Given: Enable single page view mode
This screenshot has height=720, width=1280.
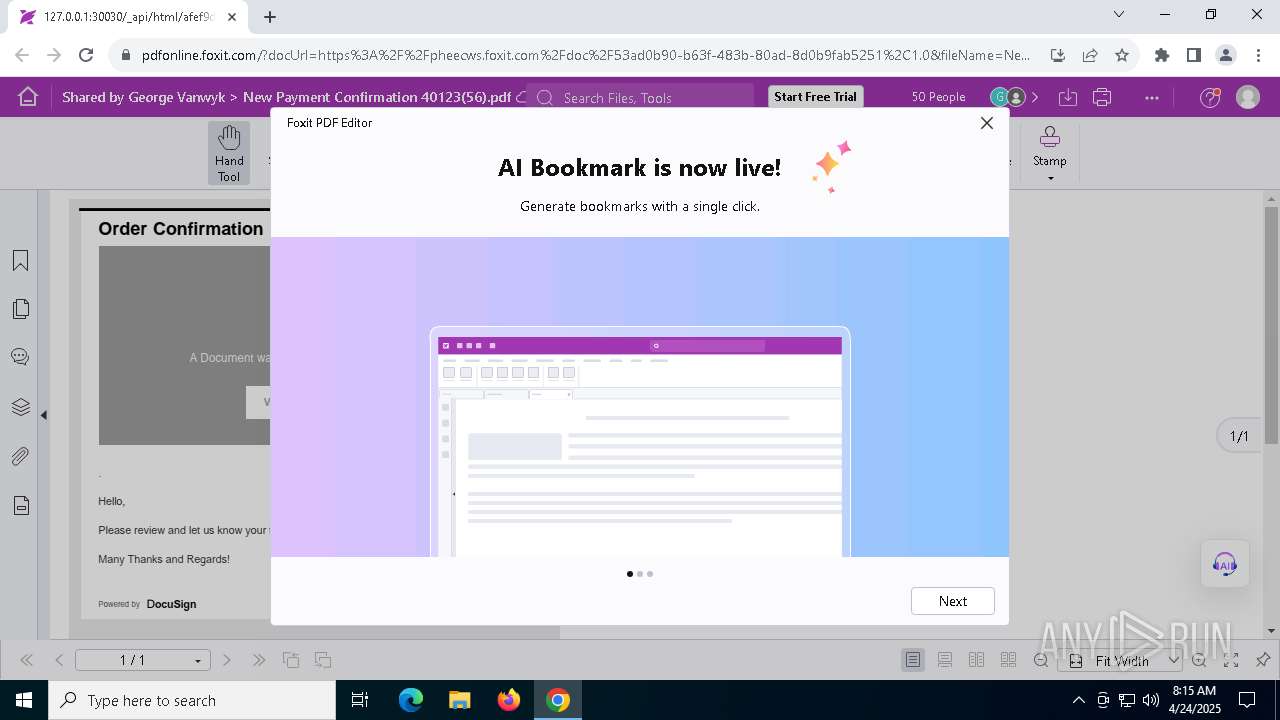Looking at the screenshot, I should 912,660.
